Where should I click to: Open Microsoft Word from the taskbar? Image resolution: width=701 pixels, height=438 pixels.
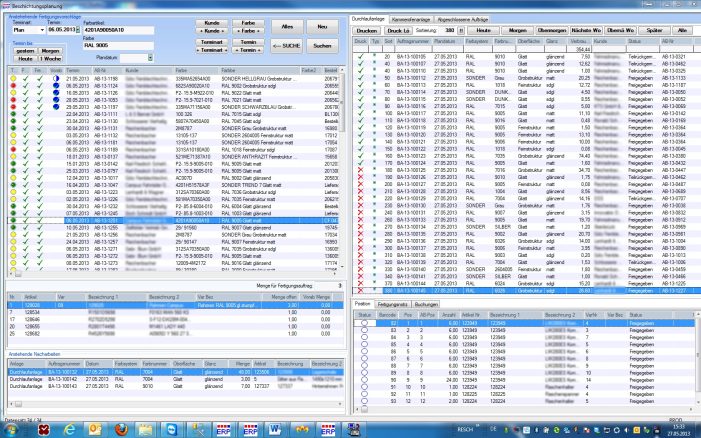tap(274, 430)
